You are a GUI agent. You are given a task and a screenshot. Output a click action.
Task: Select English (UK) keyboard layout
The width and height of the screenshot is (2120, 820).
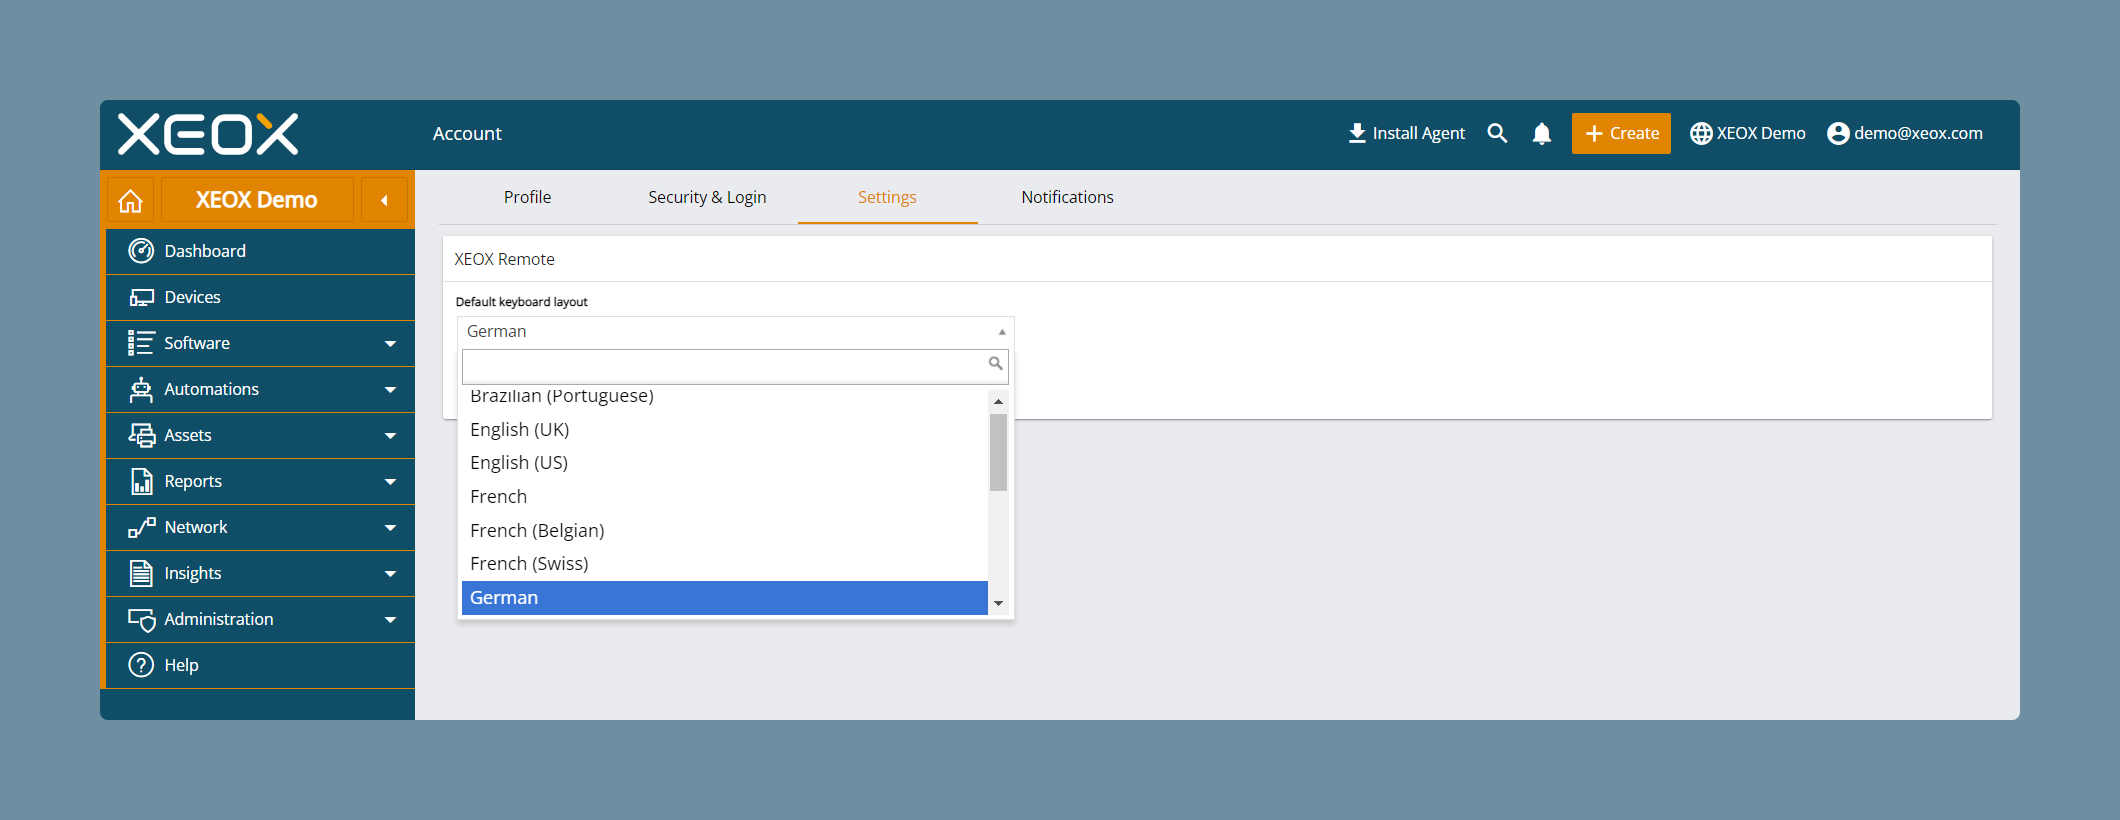(x=725, y=429)
